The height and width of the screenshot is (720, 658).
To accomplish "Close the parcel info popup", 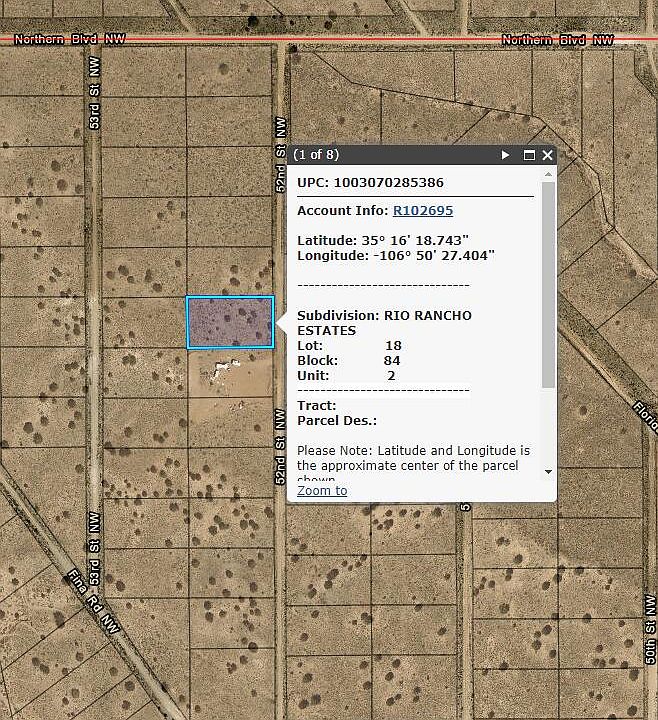I will tap(547, 155).
